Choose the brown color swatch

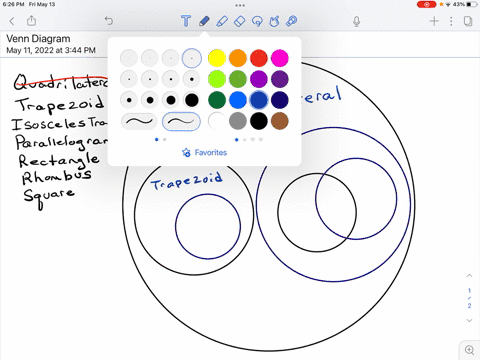[x=280, y=121]
